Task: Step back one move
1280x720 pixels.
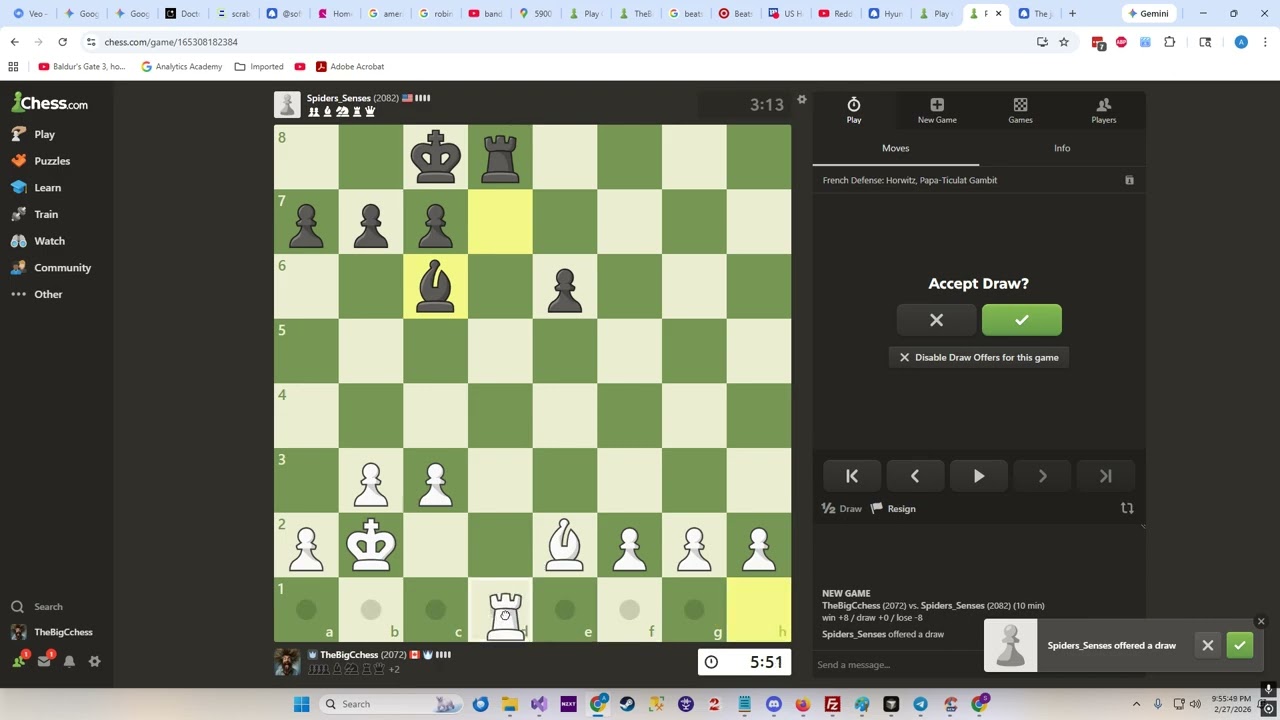Action: coord(915,476)
